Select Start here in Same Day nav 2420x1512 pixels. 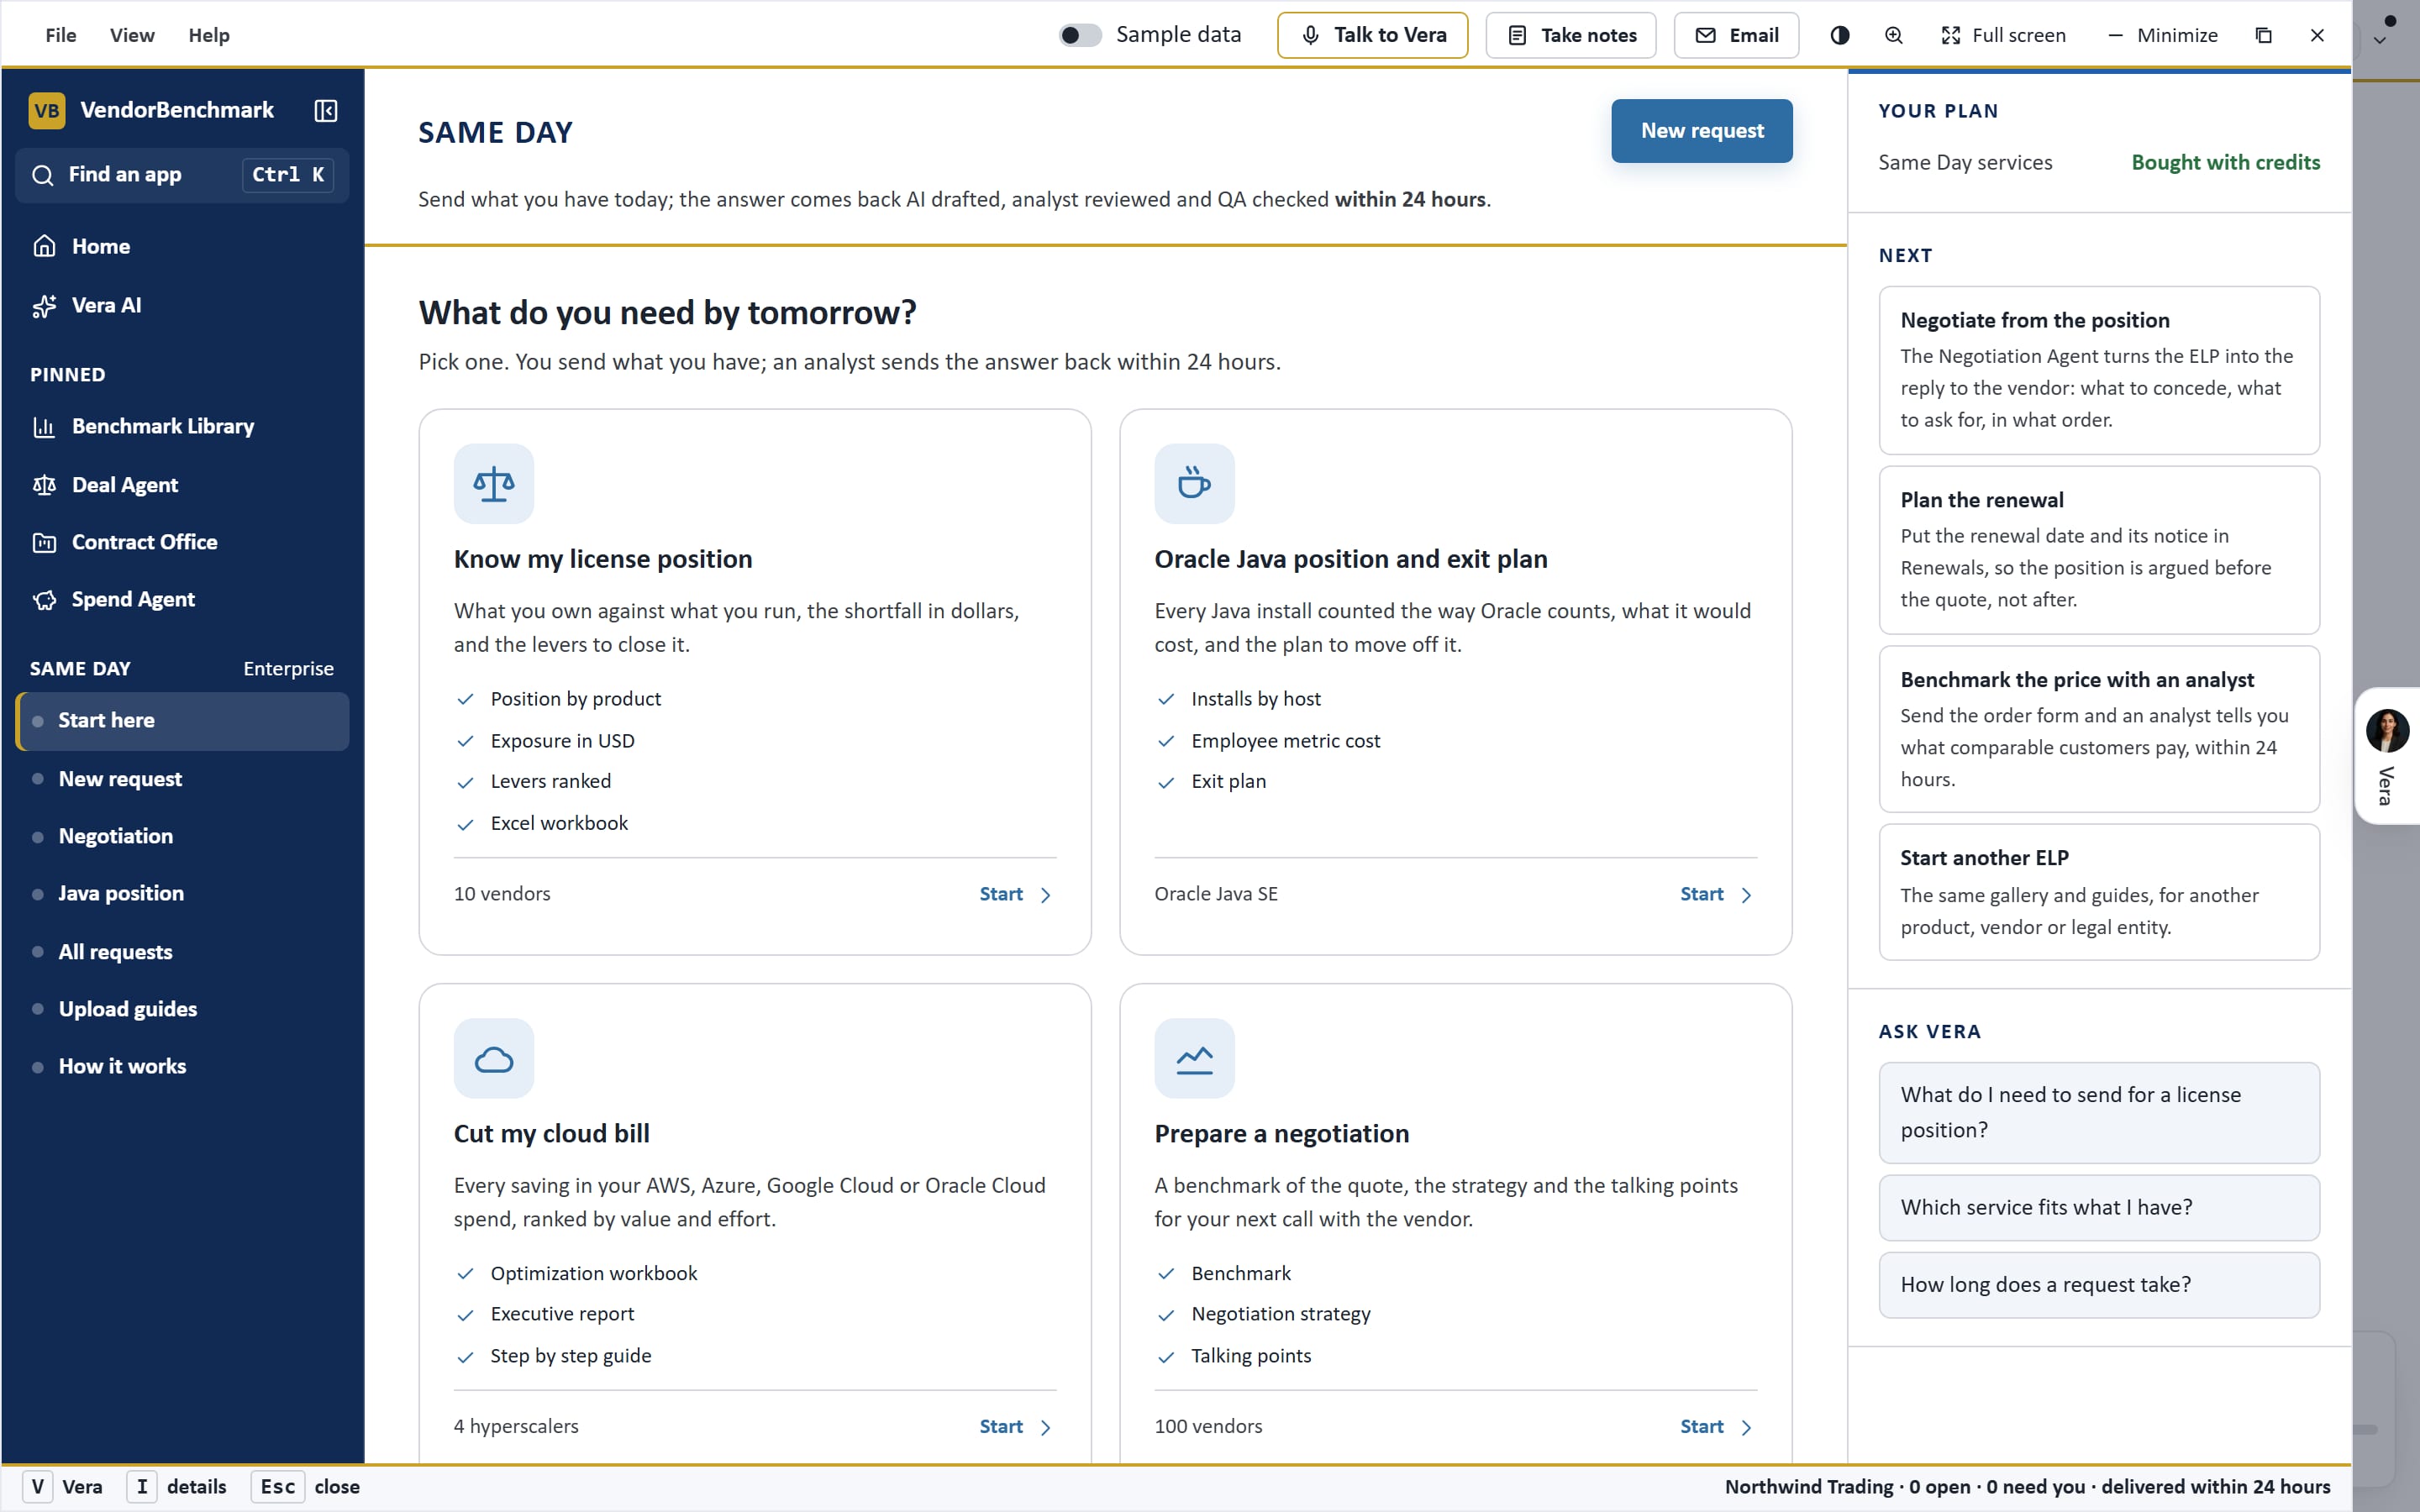[x=182, y=721]
